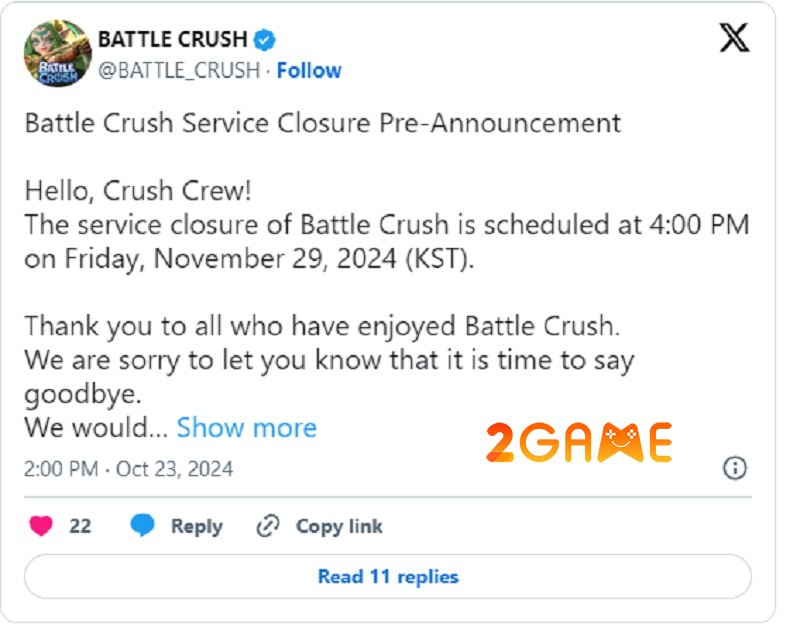Click the Battle Crush profile avatar
The height and width of the screenshot is (630, 800).
(57, 55)
